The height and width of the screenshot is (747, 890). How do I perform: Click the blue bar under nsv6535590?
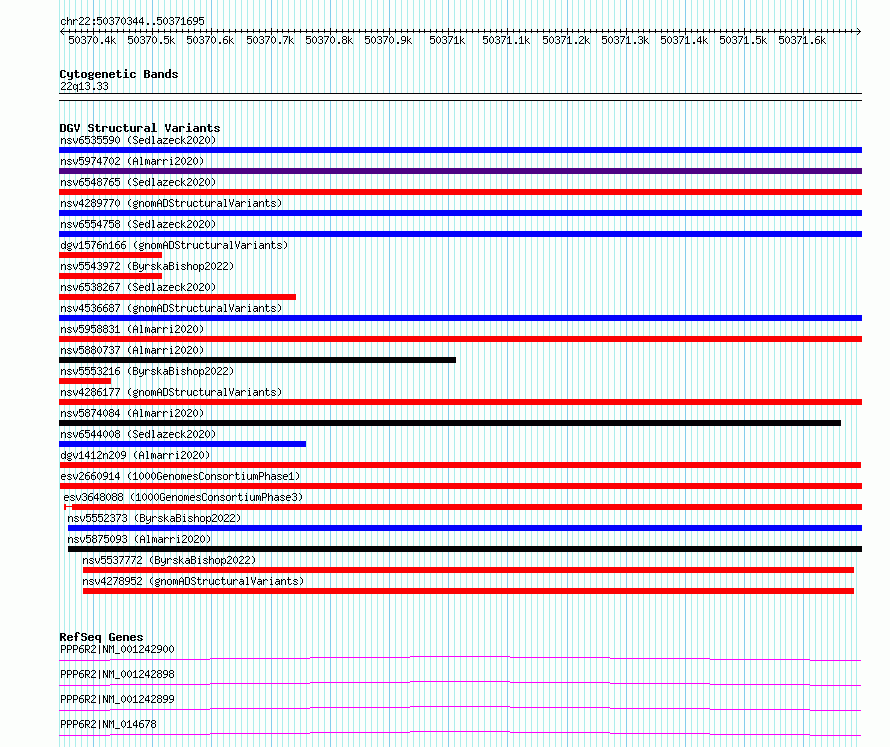click(x=460, y=150)
